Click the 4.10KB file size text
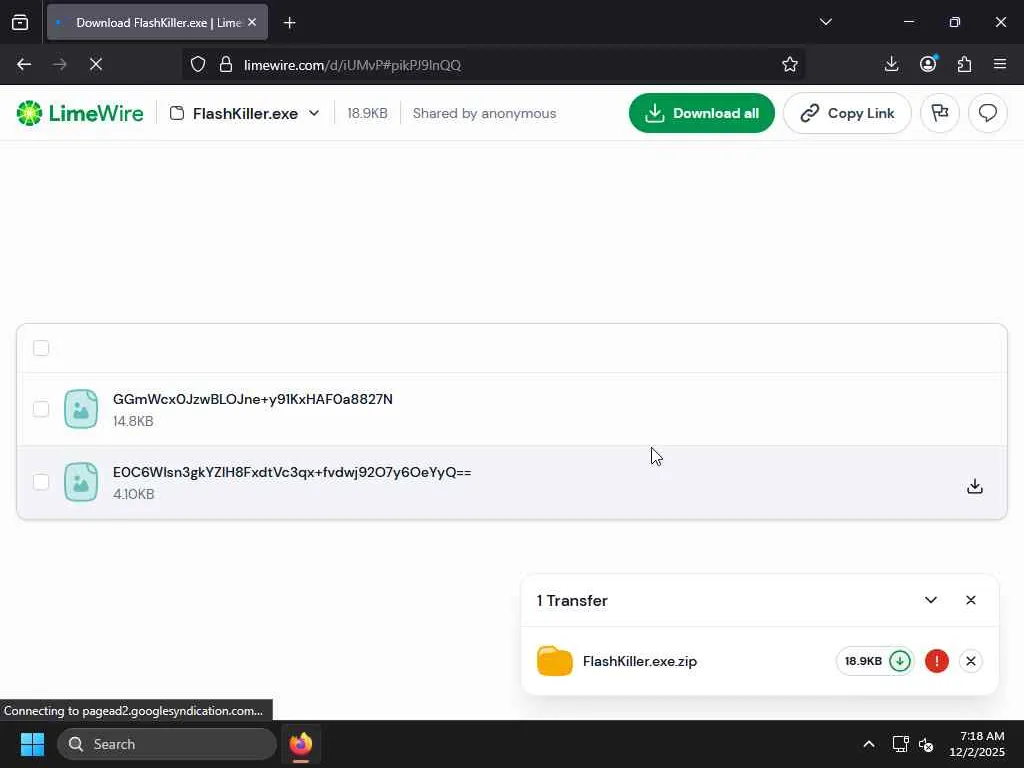The height and width of the screenshot is (768, 1024). point(133,494)
